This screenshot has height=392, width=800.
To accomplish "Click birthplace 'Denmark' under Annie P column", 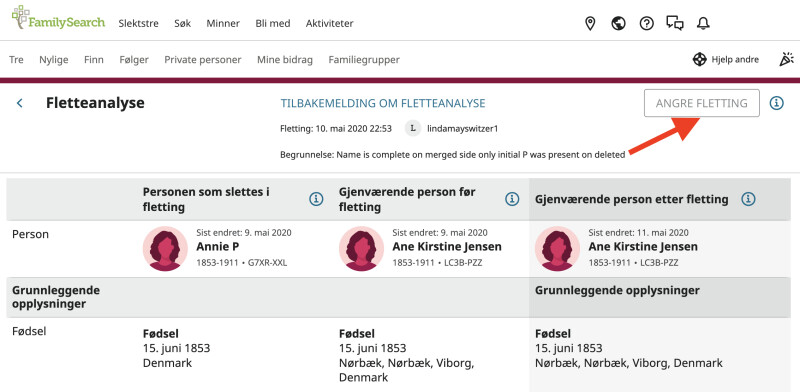I will [167, 363].
